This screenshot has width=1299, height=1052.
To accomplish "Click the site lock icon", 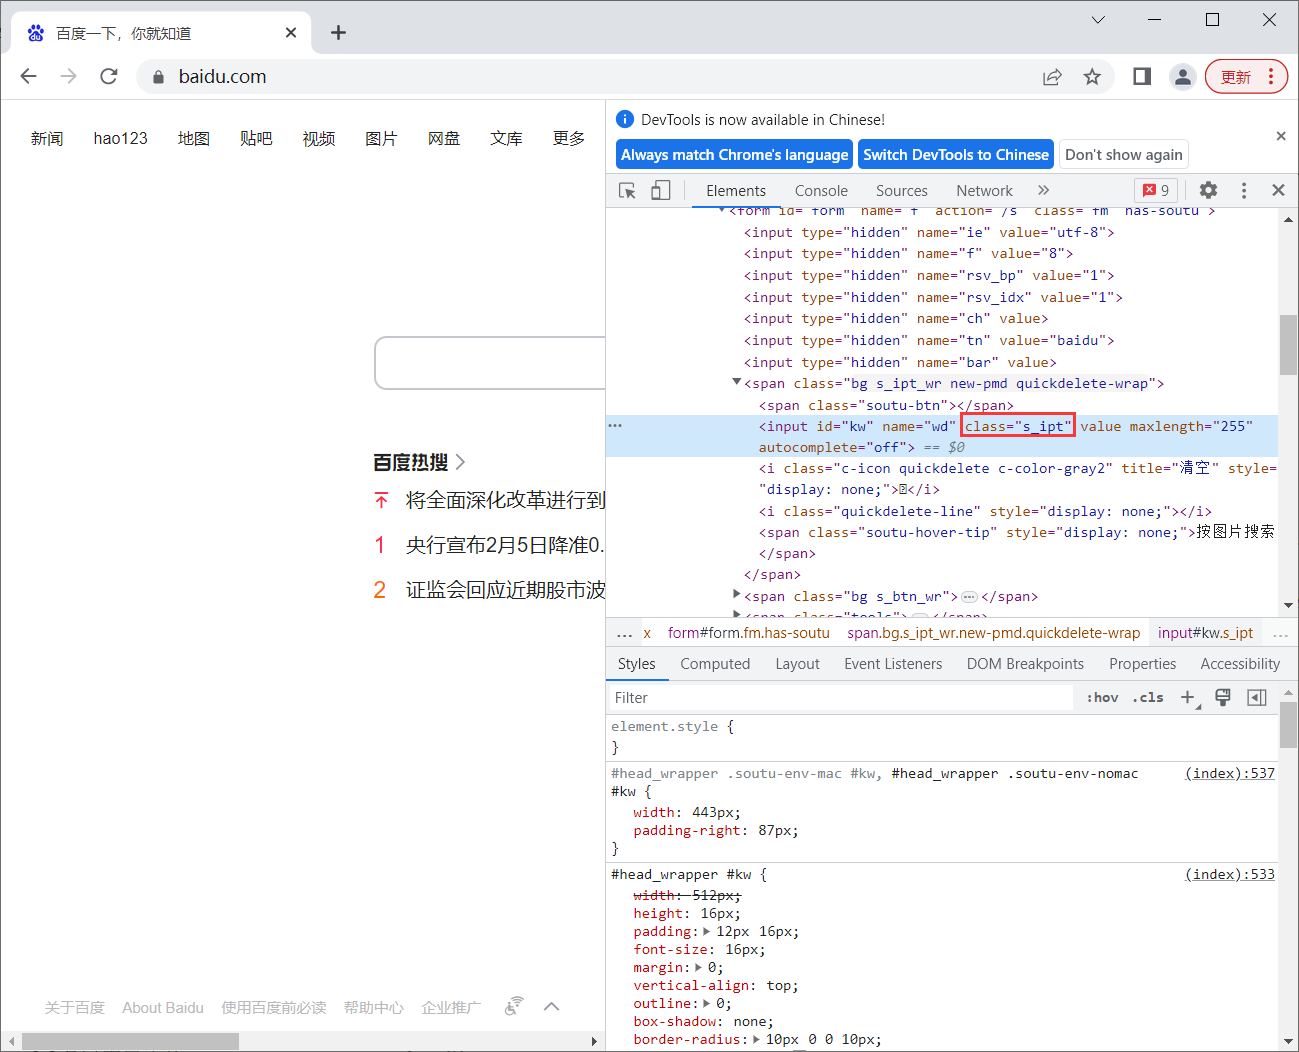I will pyautogui.click(x=158, y=77).
